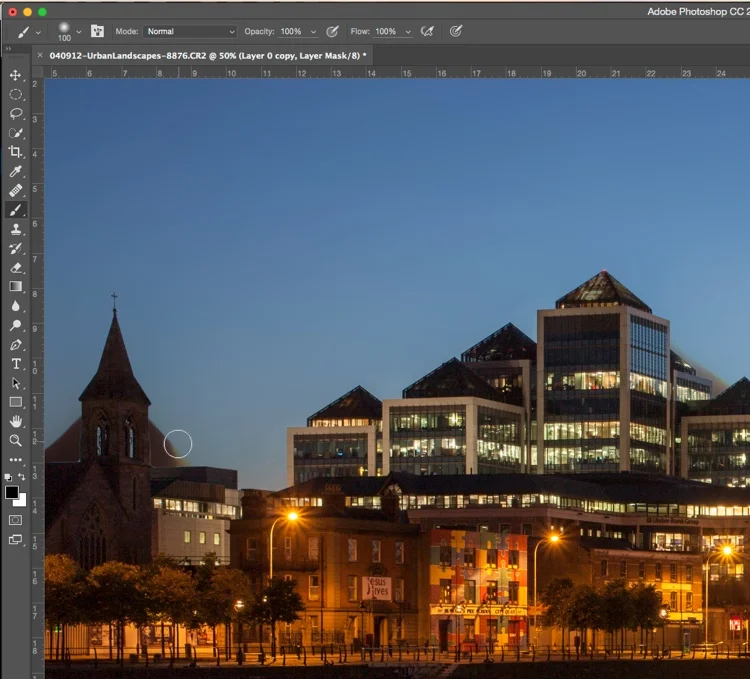Screen dimensions: 750x679
Task: Click the white background color swatch
Action: coord(21,501)
